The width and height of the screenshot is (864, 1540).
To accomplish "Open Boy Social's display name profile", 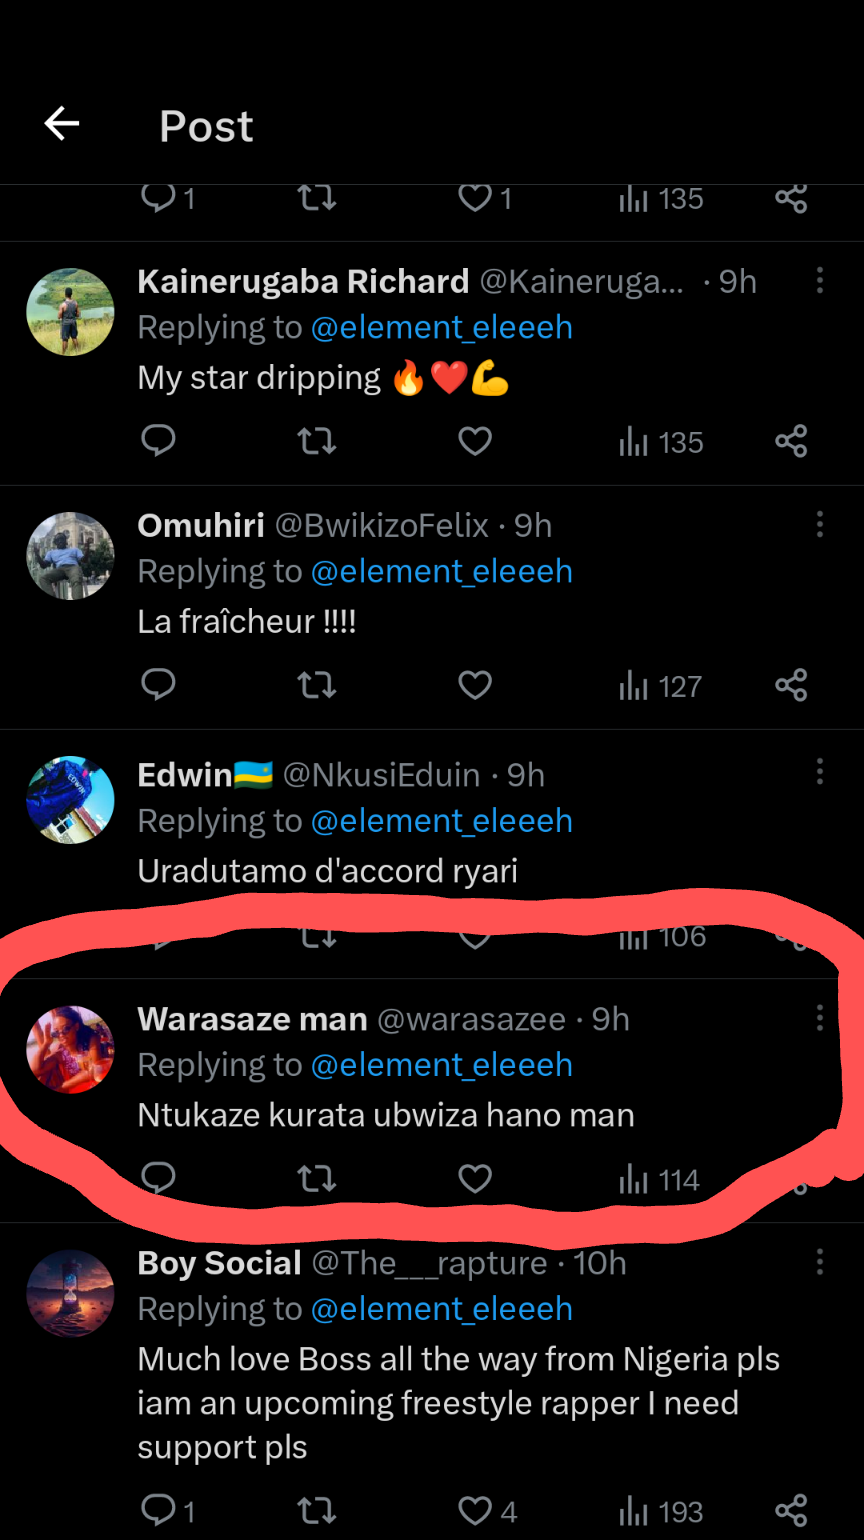I will 219,1263.
